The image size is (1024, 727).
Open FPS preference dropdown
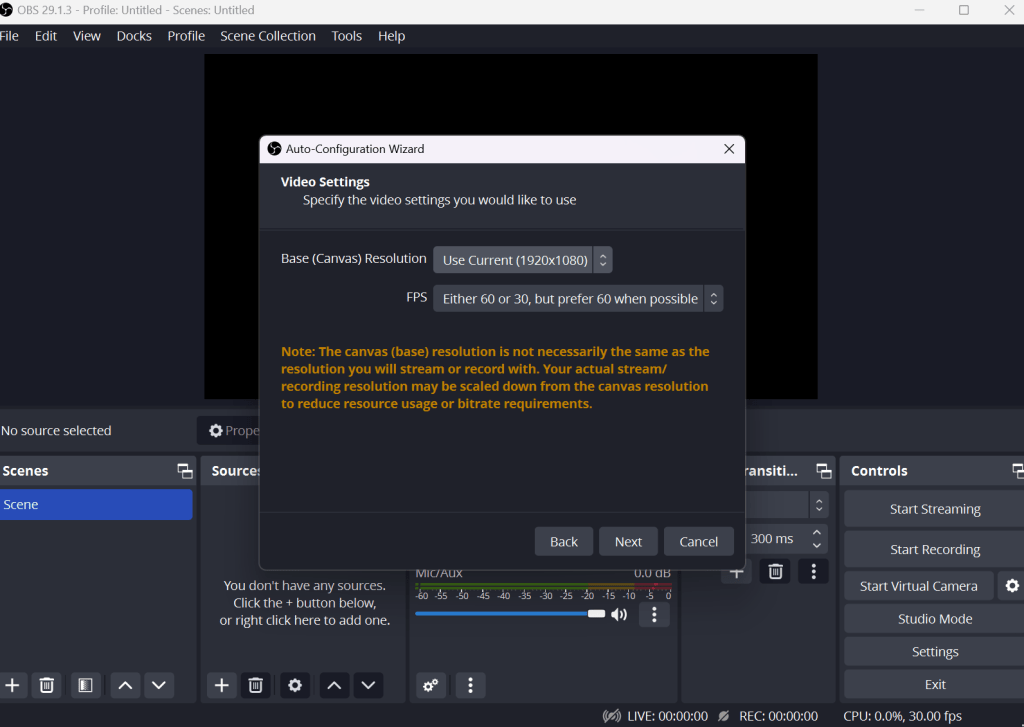tap(578, 299)
